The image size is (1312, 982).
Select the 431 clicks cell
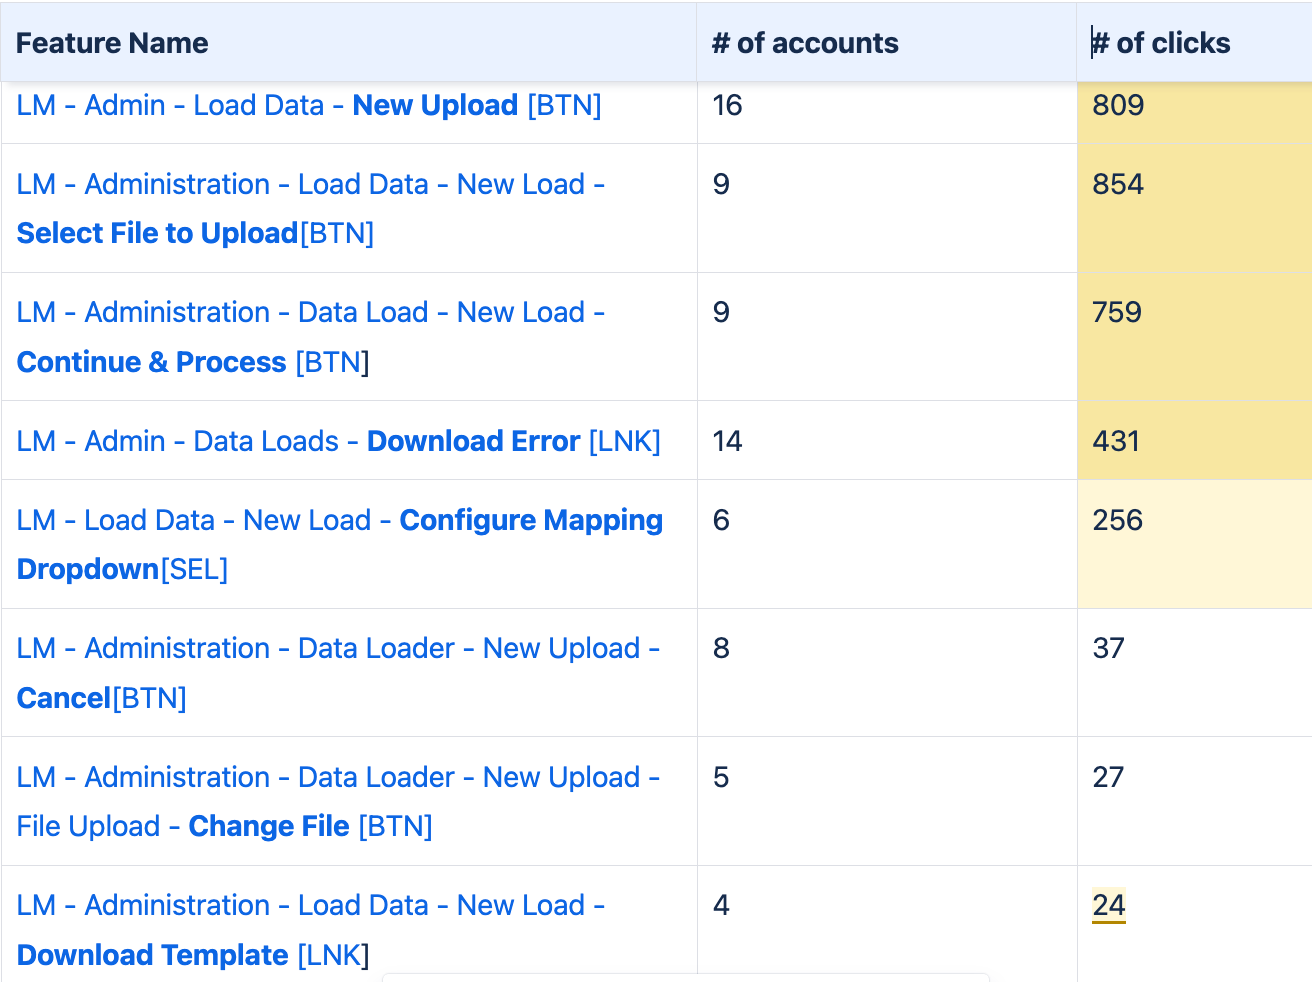click(1193, 441)
